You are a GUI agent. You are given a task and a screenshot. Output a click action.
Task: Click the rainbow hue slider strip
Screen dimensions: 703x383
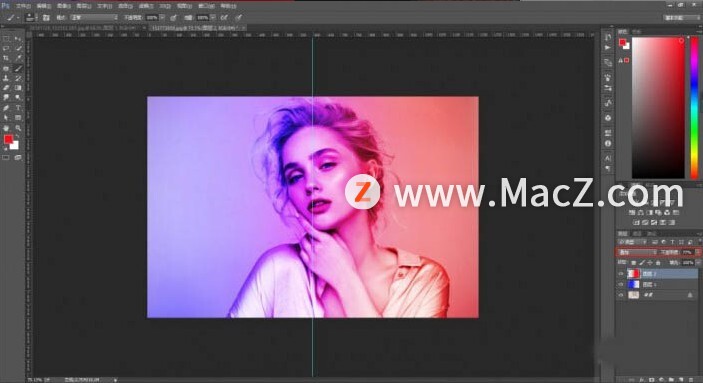[694, 108]
